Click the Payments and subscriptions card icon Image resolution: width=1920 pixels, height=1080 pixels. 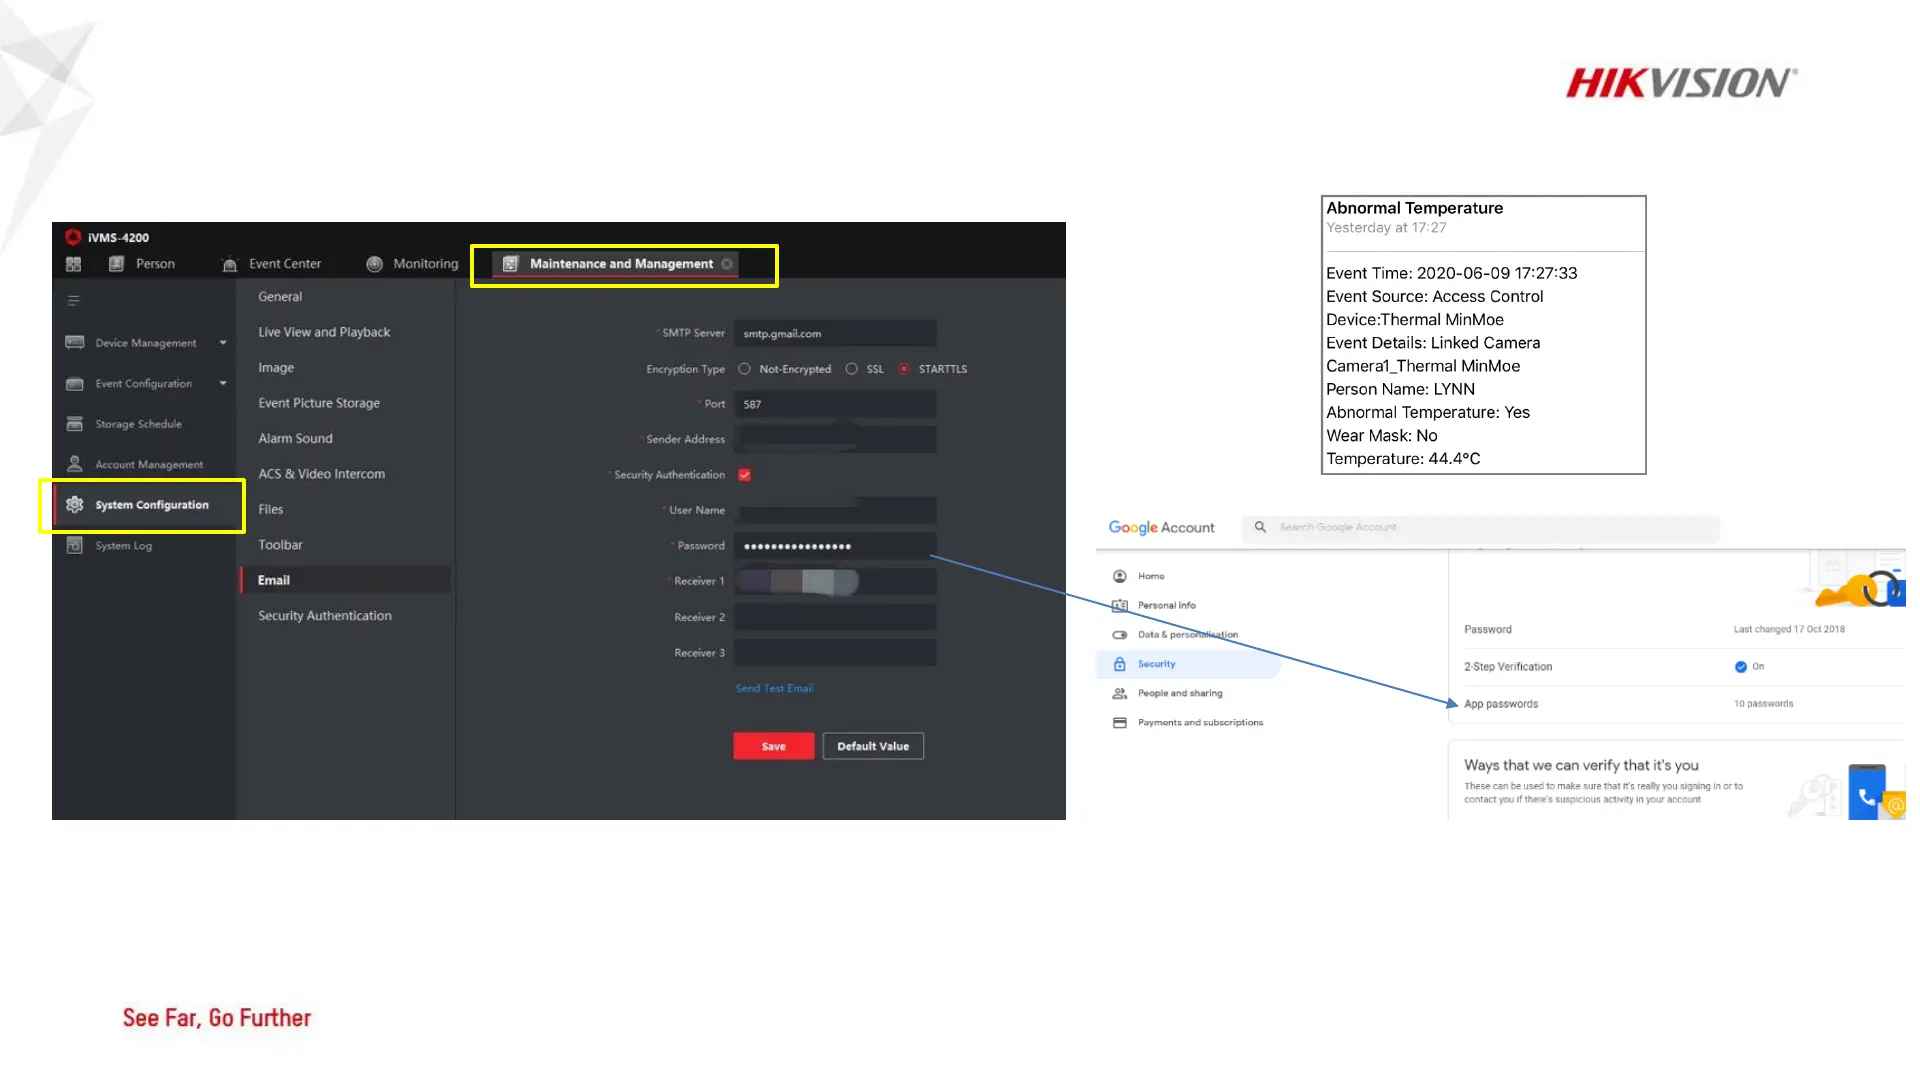pos(1120,722)
